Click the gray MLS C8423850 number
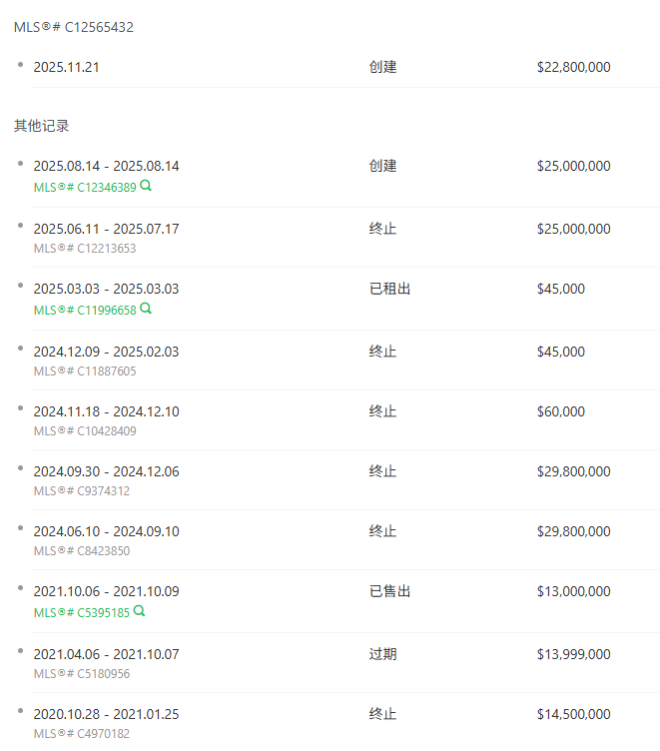This screenshot has width=660, height=751. [82, 551]
